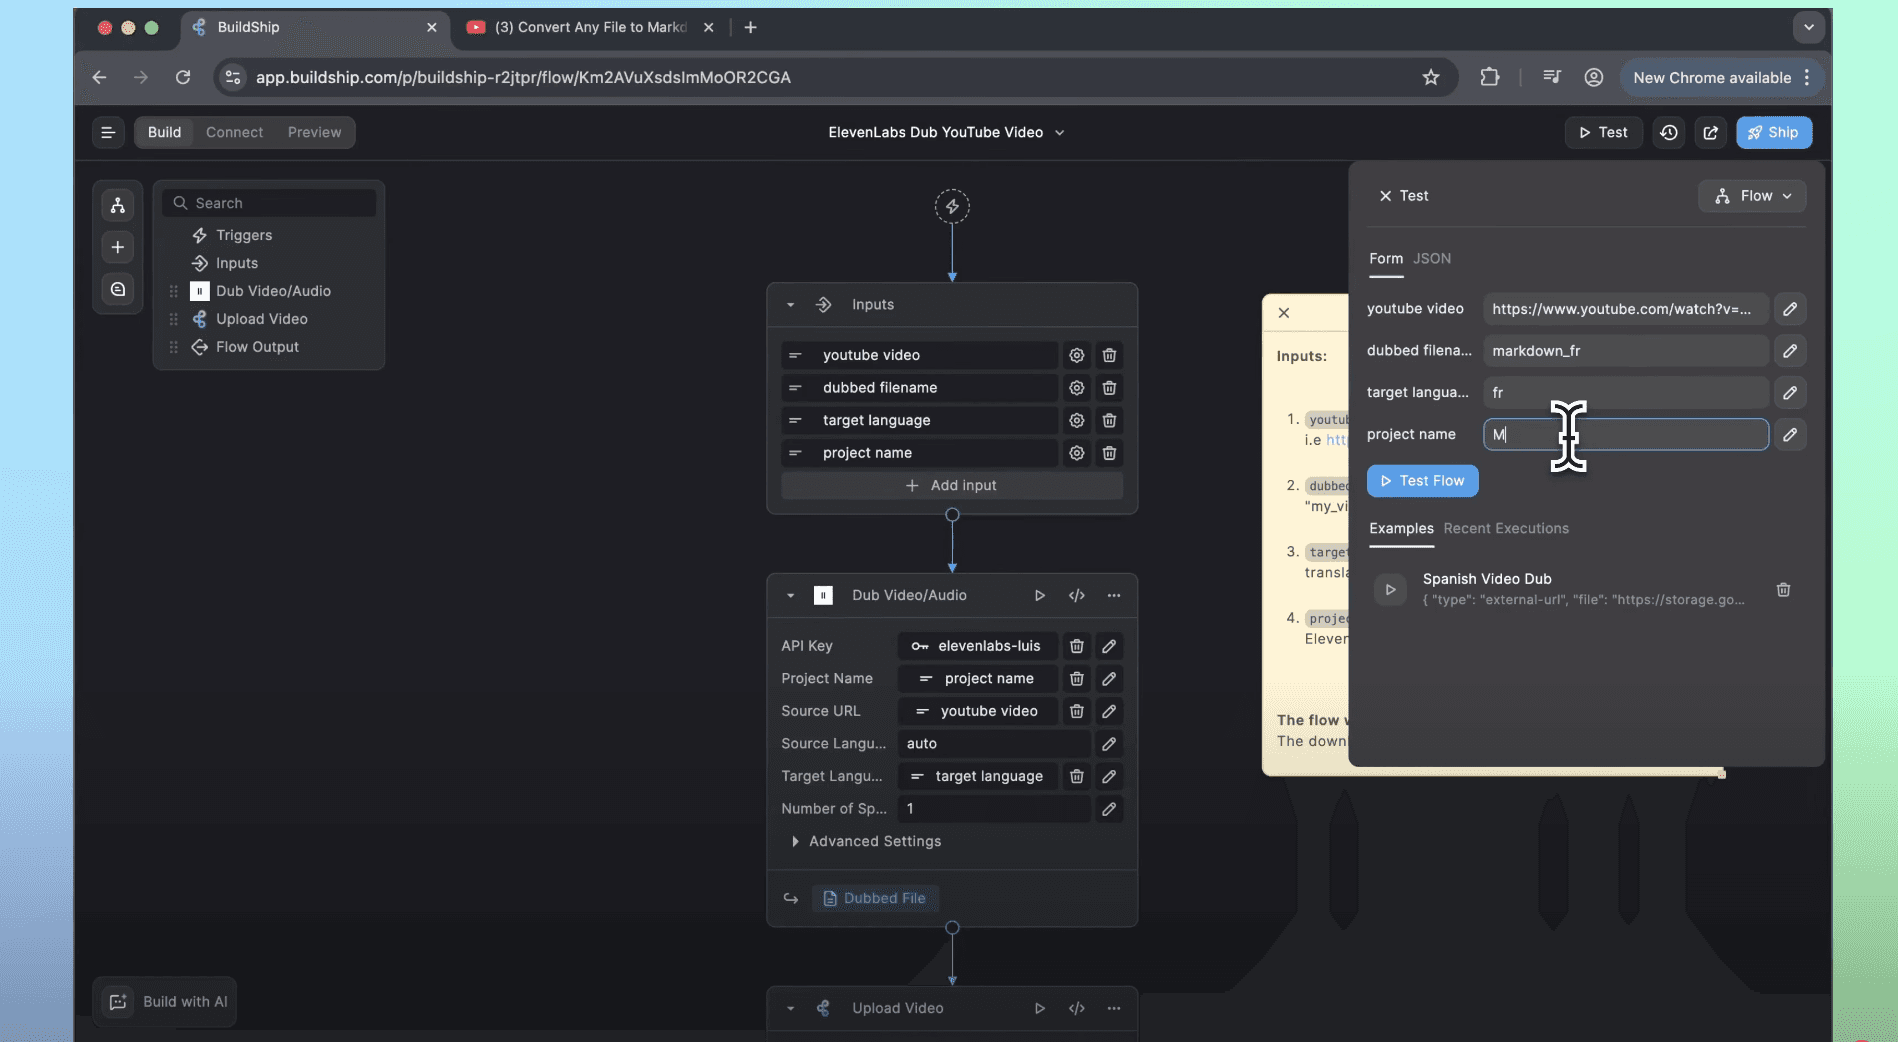Close the yellow Inputs note
1898x1042 pixels.
(1284, 313)
